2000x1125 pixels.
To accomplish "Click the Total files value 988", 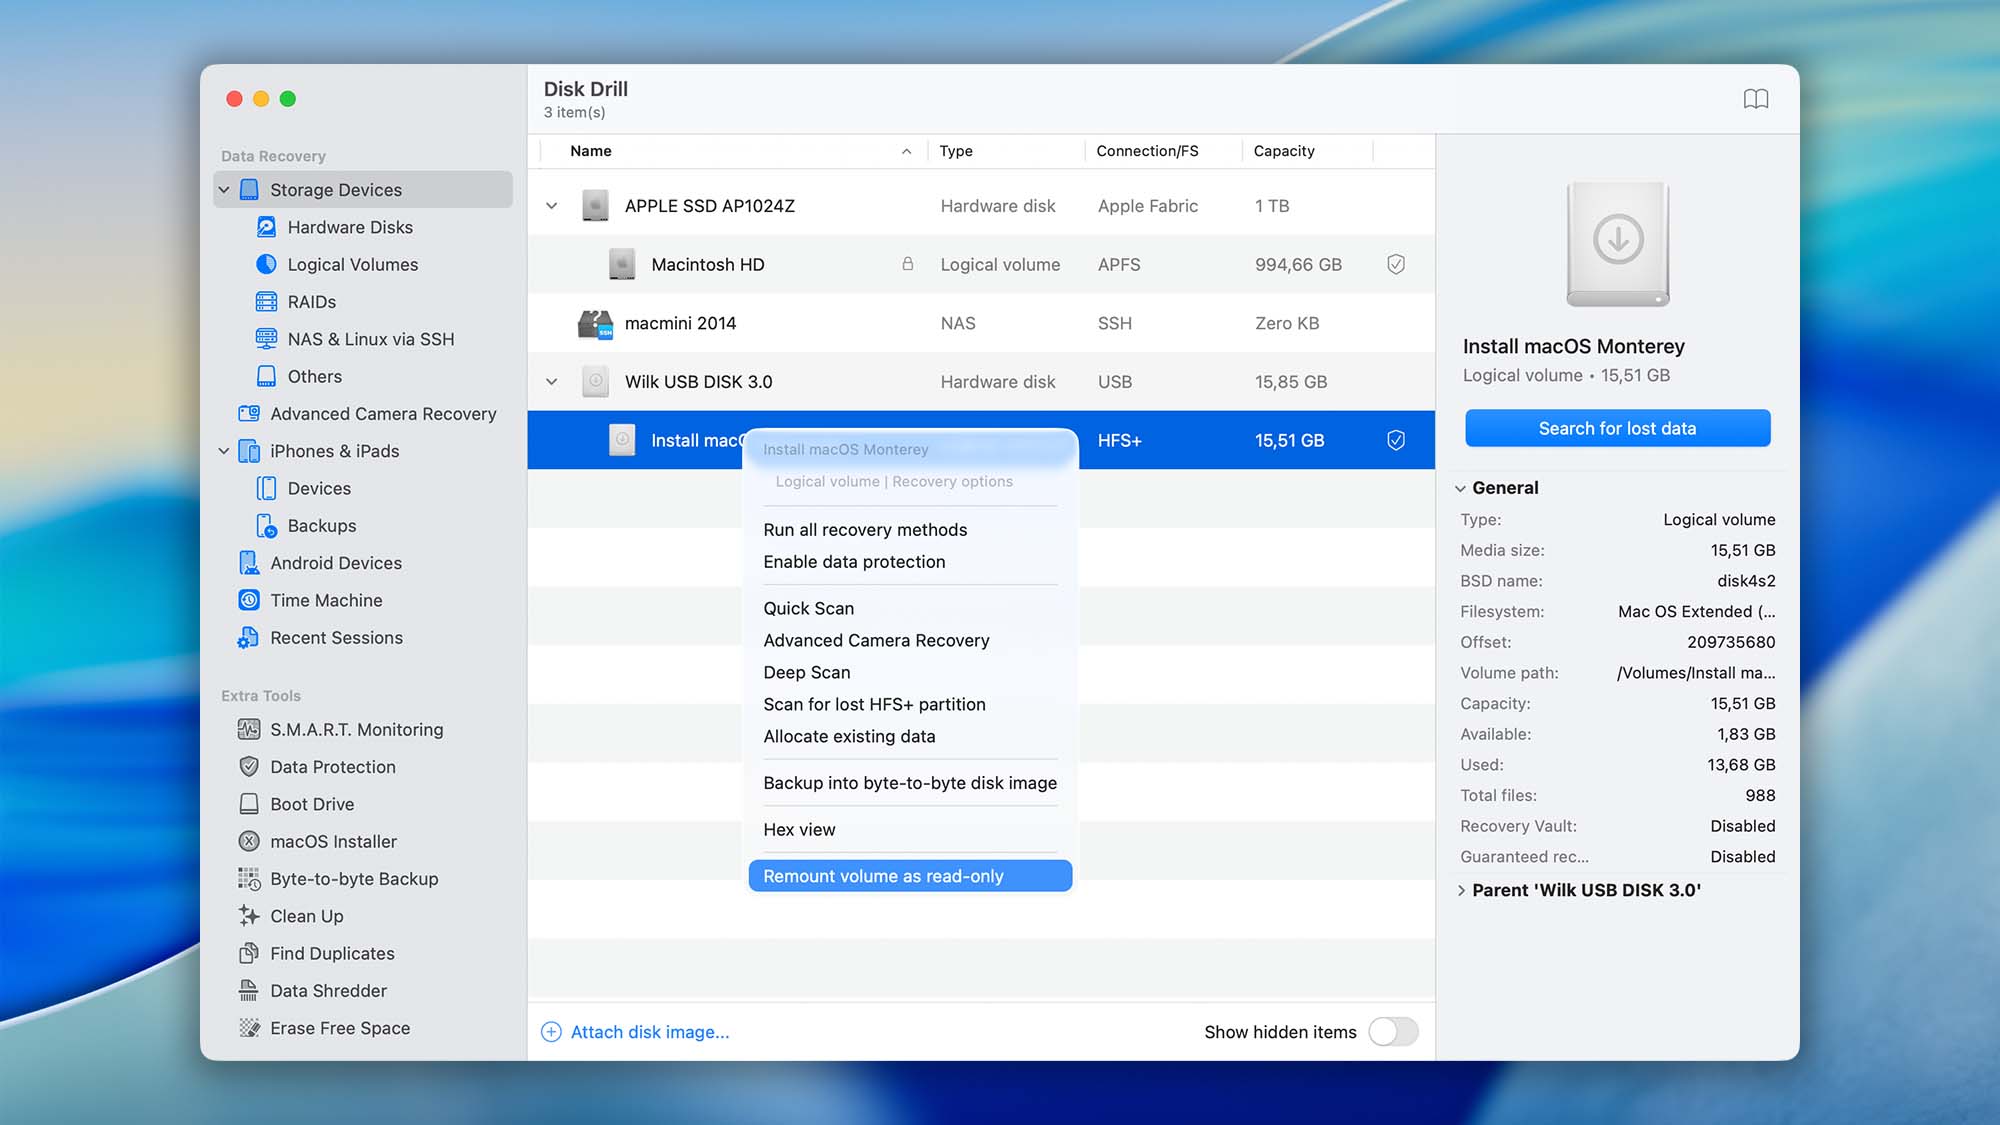I will click(x=1760, y=796).
